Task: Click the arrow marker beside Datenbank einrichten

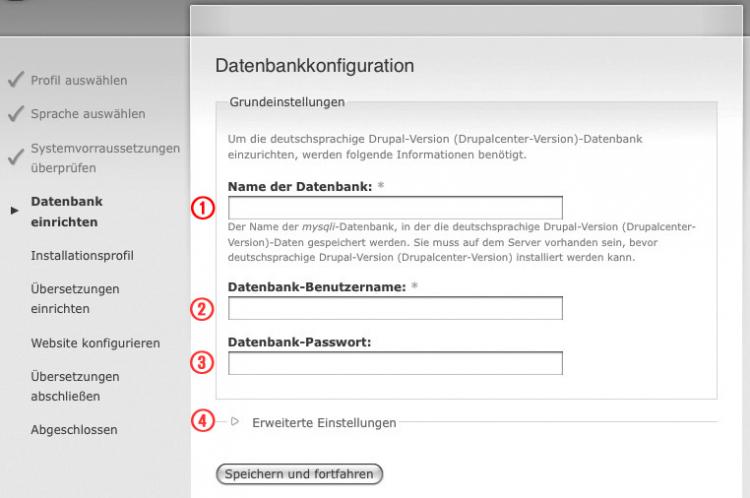Action: 13,211
